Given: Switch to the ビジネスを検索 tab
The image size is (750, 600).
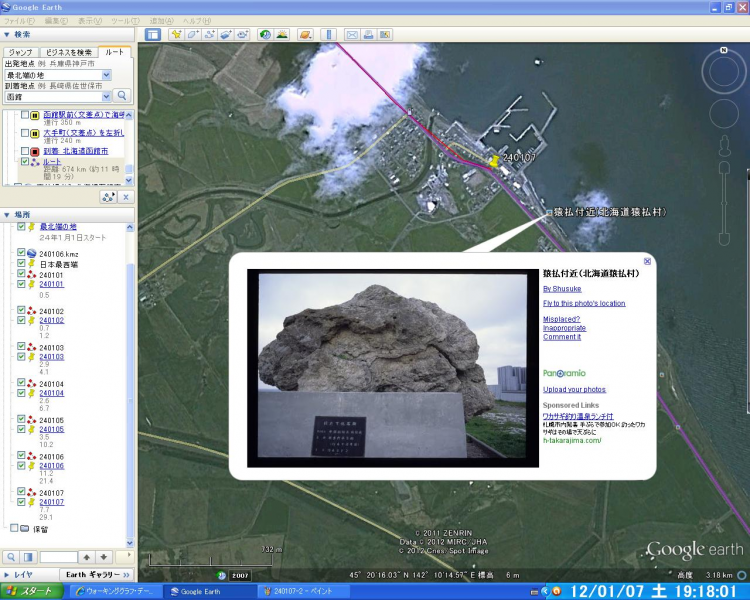Looking at the screenshot, I should (68, 52).
